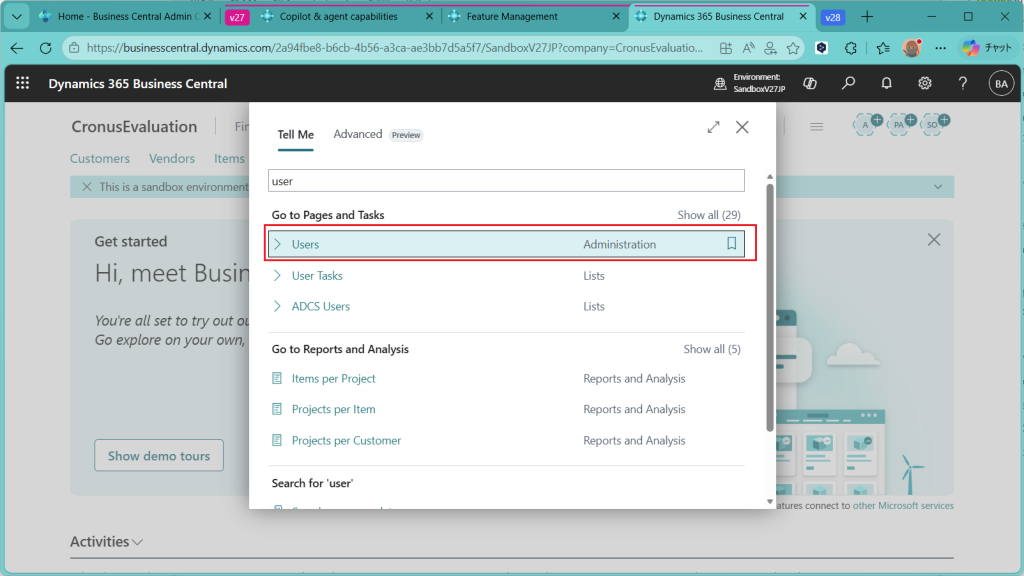1024x576 pixels.
Task: Show all 5 reports and analysis
Action: [x=711, y=349]
